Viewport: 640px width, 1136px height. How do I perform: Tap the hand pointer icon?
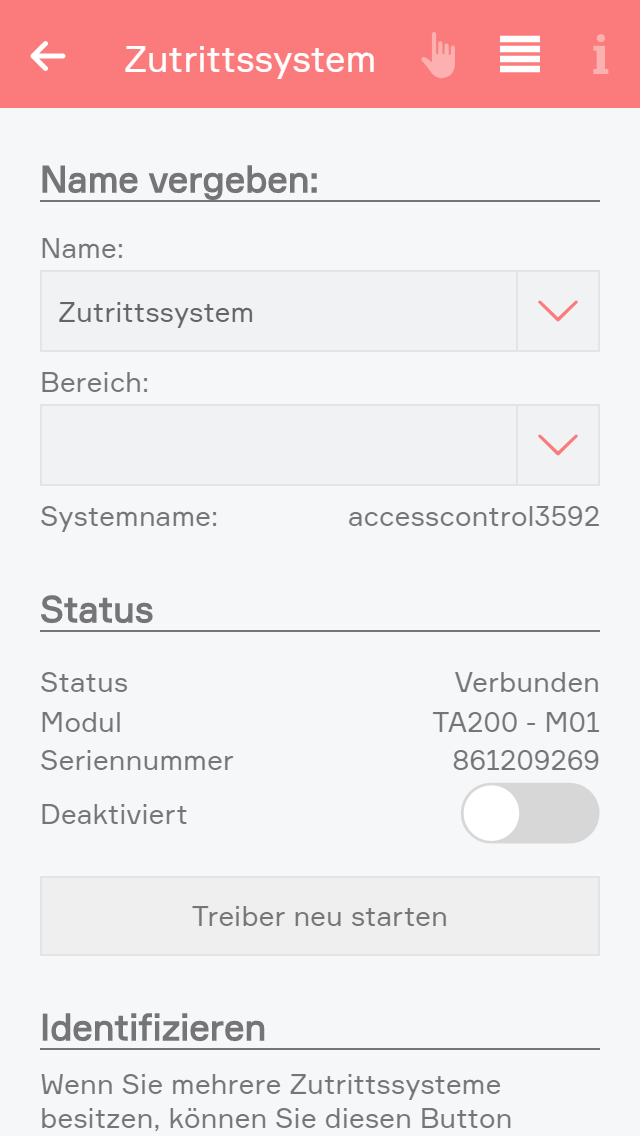point(438,56)
